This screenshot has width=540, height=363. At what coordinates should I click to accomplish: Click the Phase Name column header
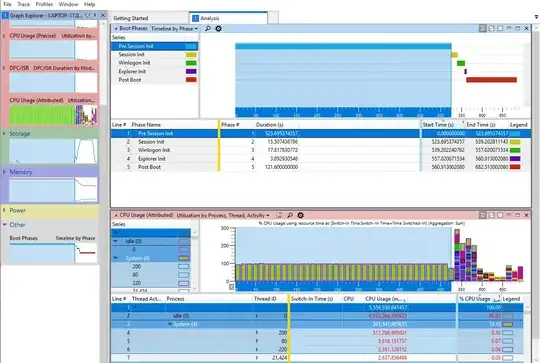[146, 125]
